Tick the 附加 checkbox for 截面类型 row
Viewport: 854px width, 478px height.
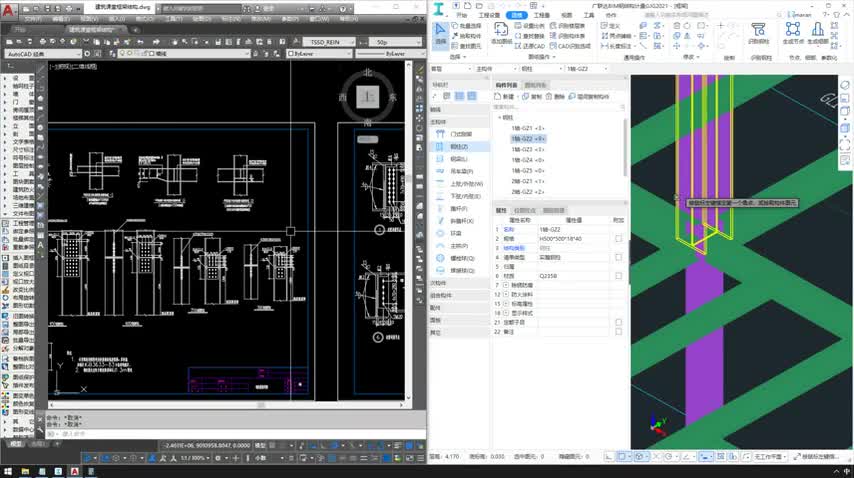pyautogui.click(x=618, y=257)
